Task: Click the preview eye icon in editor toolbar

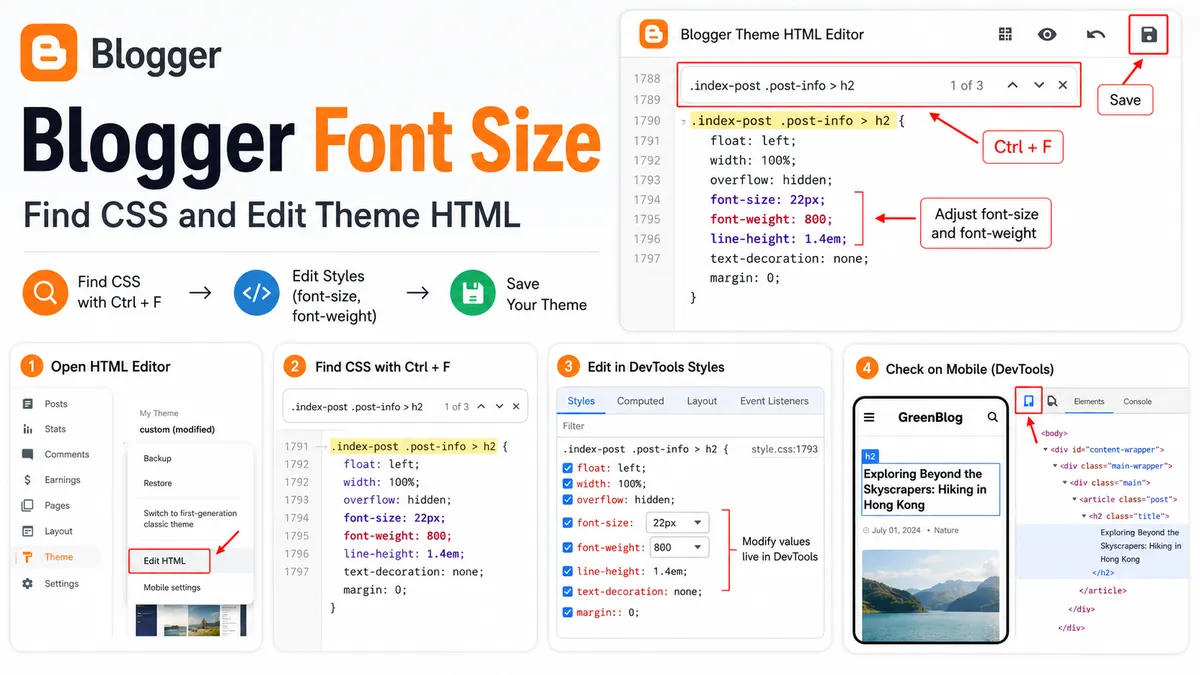Action: 1047,35
